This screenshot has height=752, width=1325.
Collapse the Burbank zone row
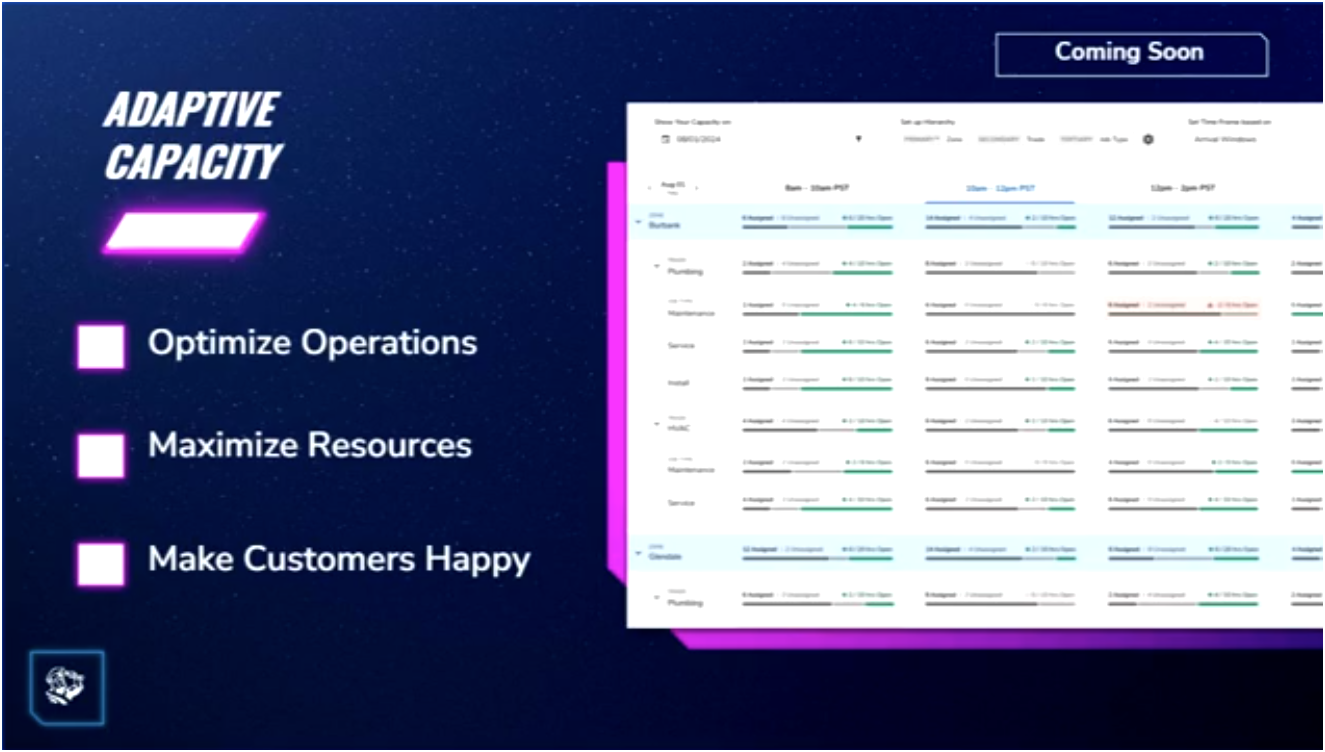639,221
